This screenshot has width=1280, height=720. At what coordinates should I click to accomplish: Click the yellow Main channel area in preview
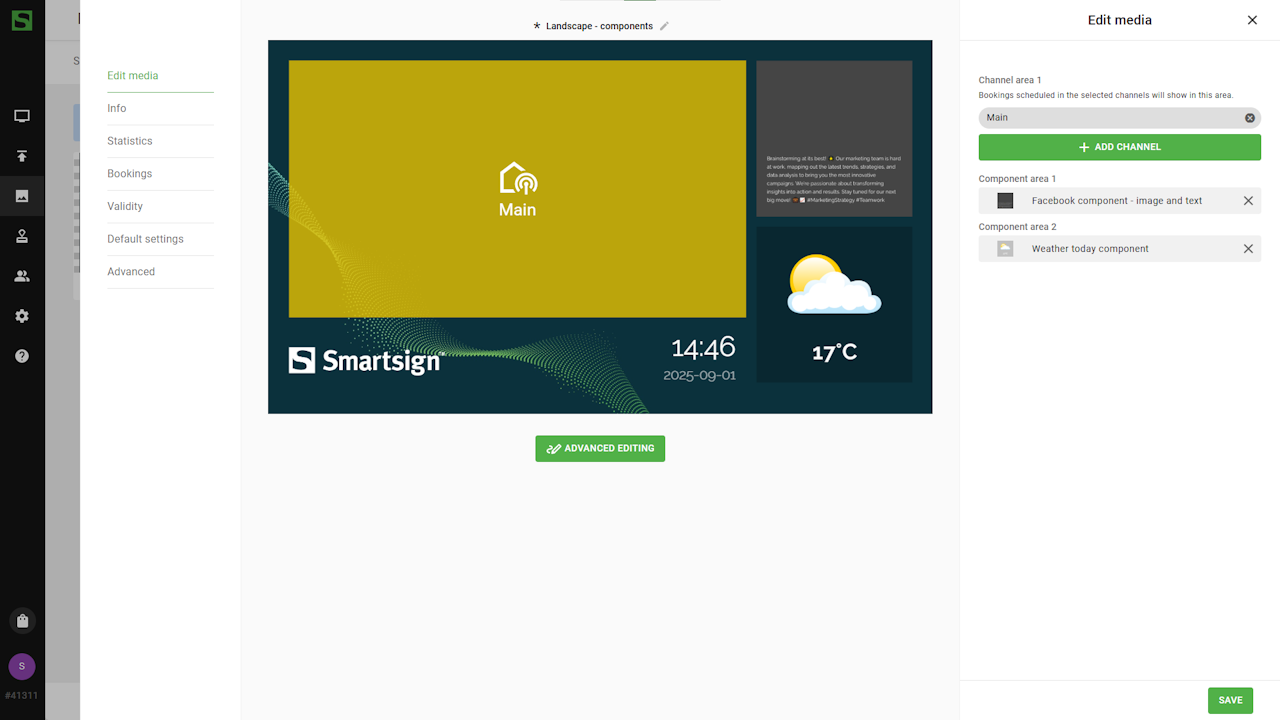click(x=517, y=189)
